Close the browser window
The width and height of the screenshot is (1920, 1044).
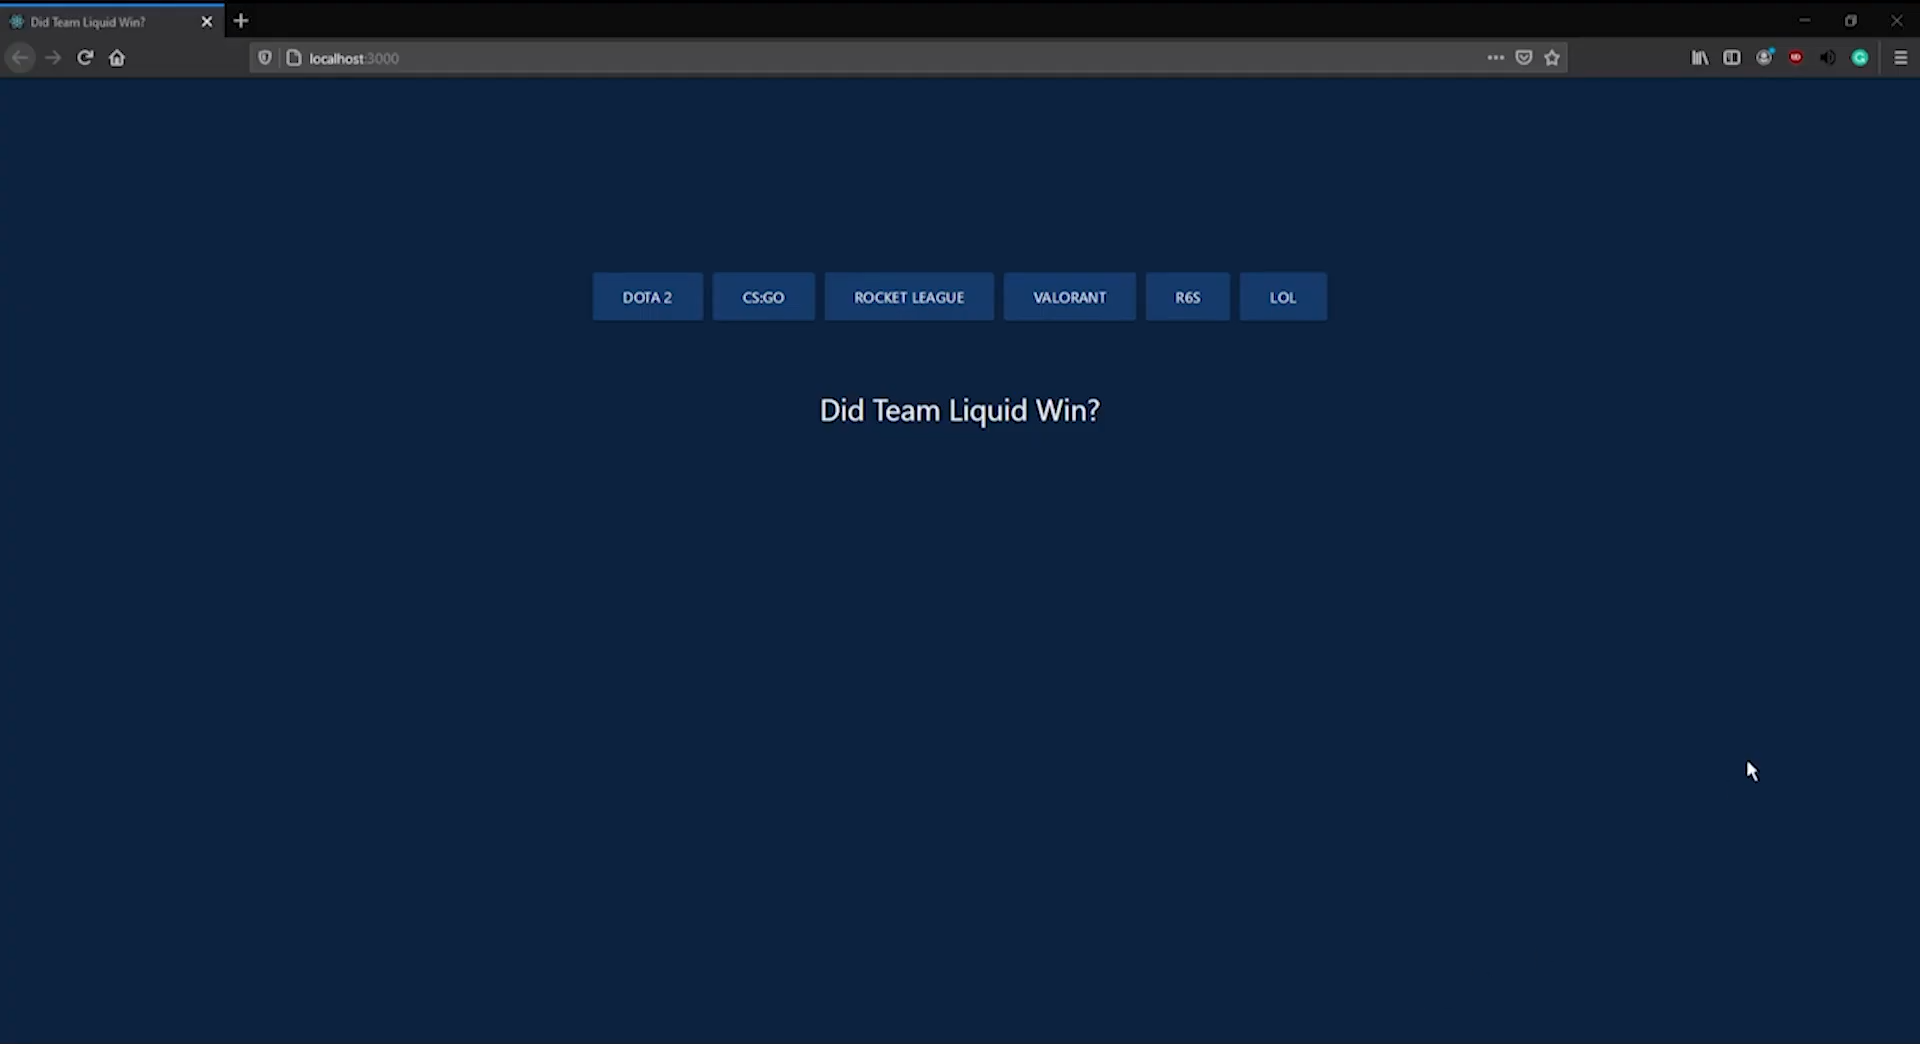[x=1897, y=20]
